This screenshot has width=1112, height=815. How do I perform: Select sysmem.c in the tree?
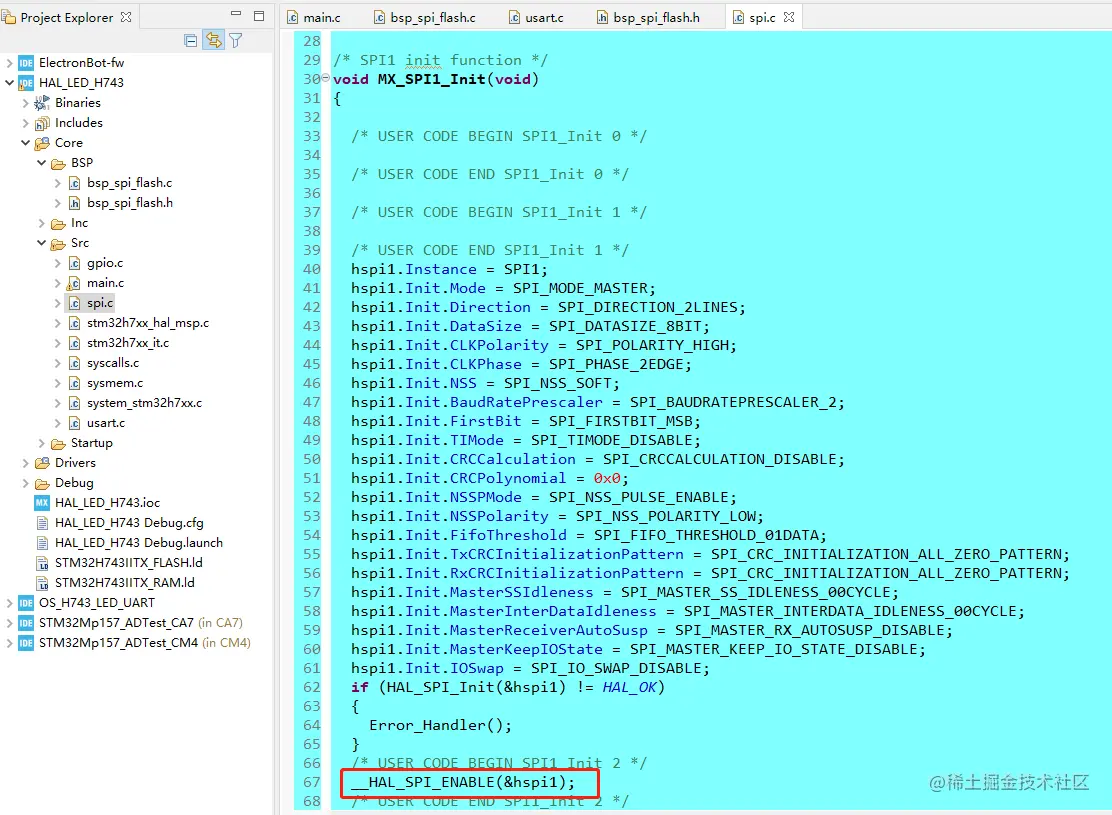pos(115,382)
